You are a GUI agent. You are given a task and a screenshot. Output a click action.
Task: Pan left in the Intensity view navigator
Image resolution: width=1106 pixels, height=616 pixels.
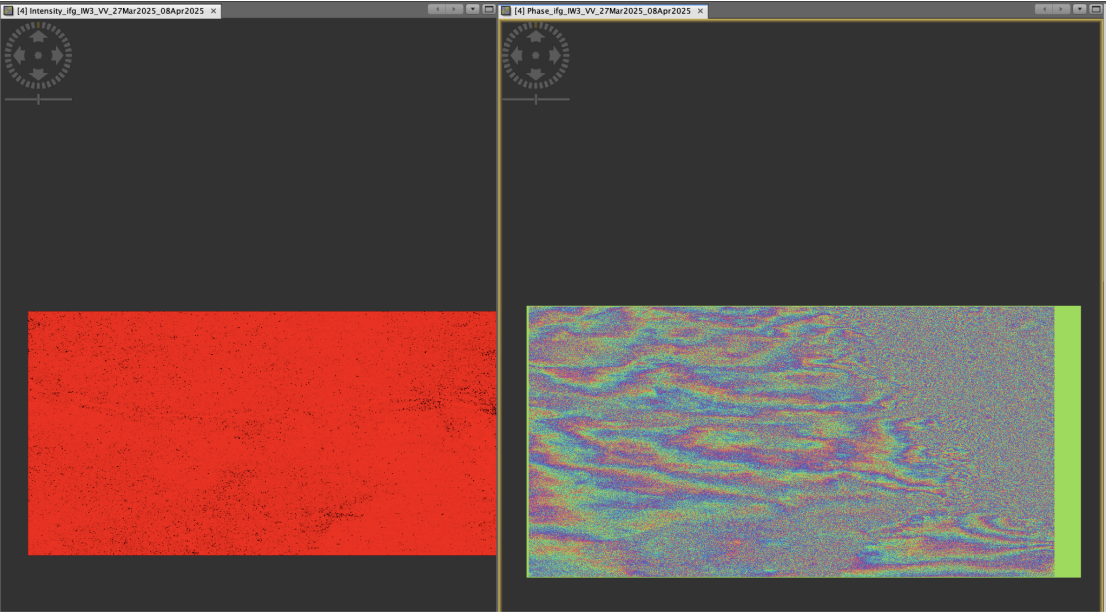coord(19,55)
